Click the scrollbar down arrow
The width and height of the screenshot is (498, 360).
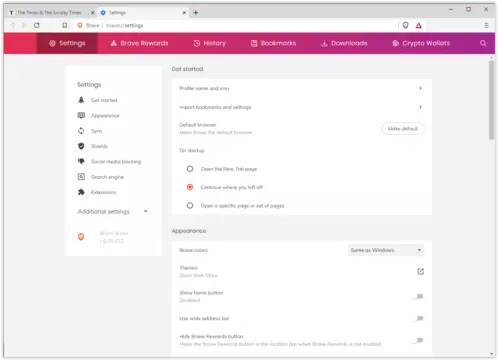(491, 354)
